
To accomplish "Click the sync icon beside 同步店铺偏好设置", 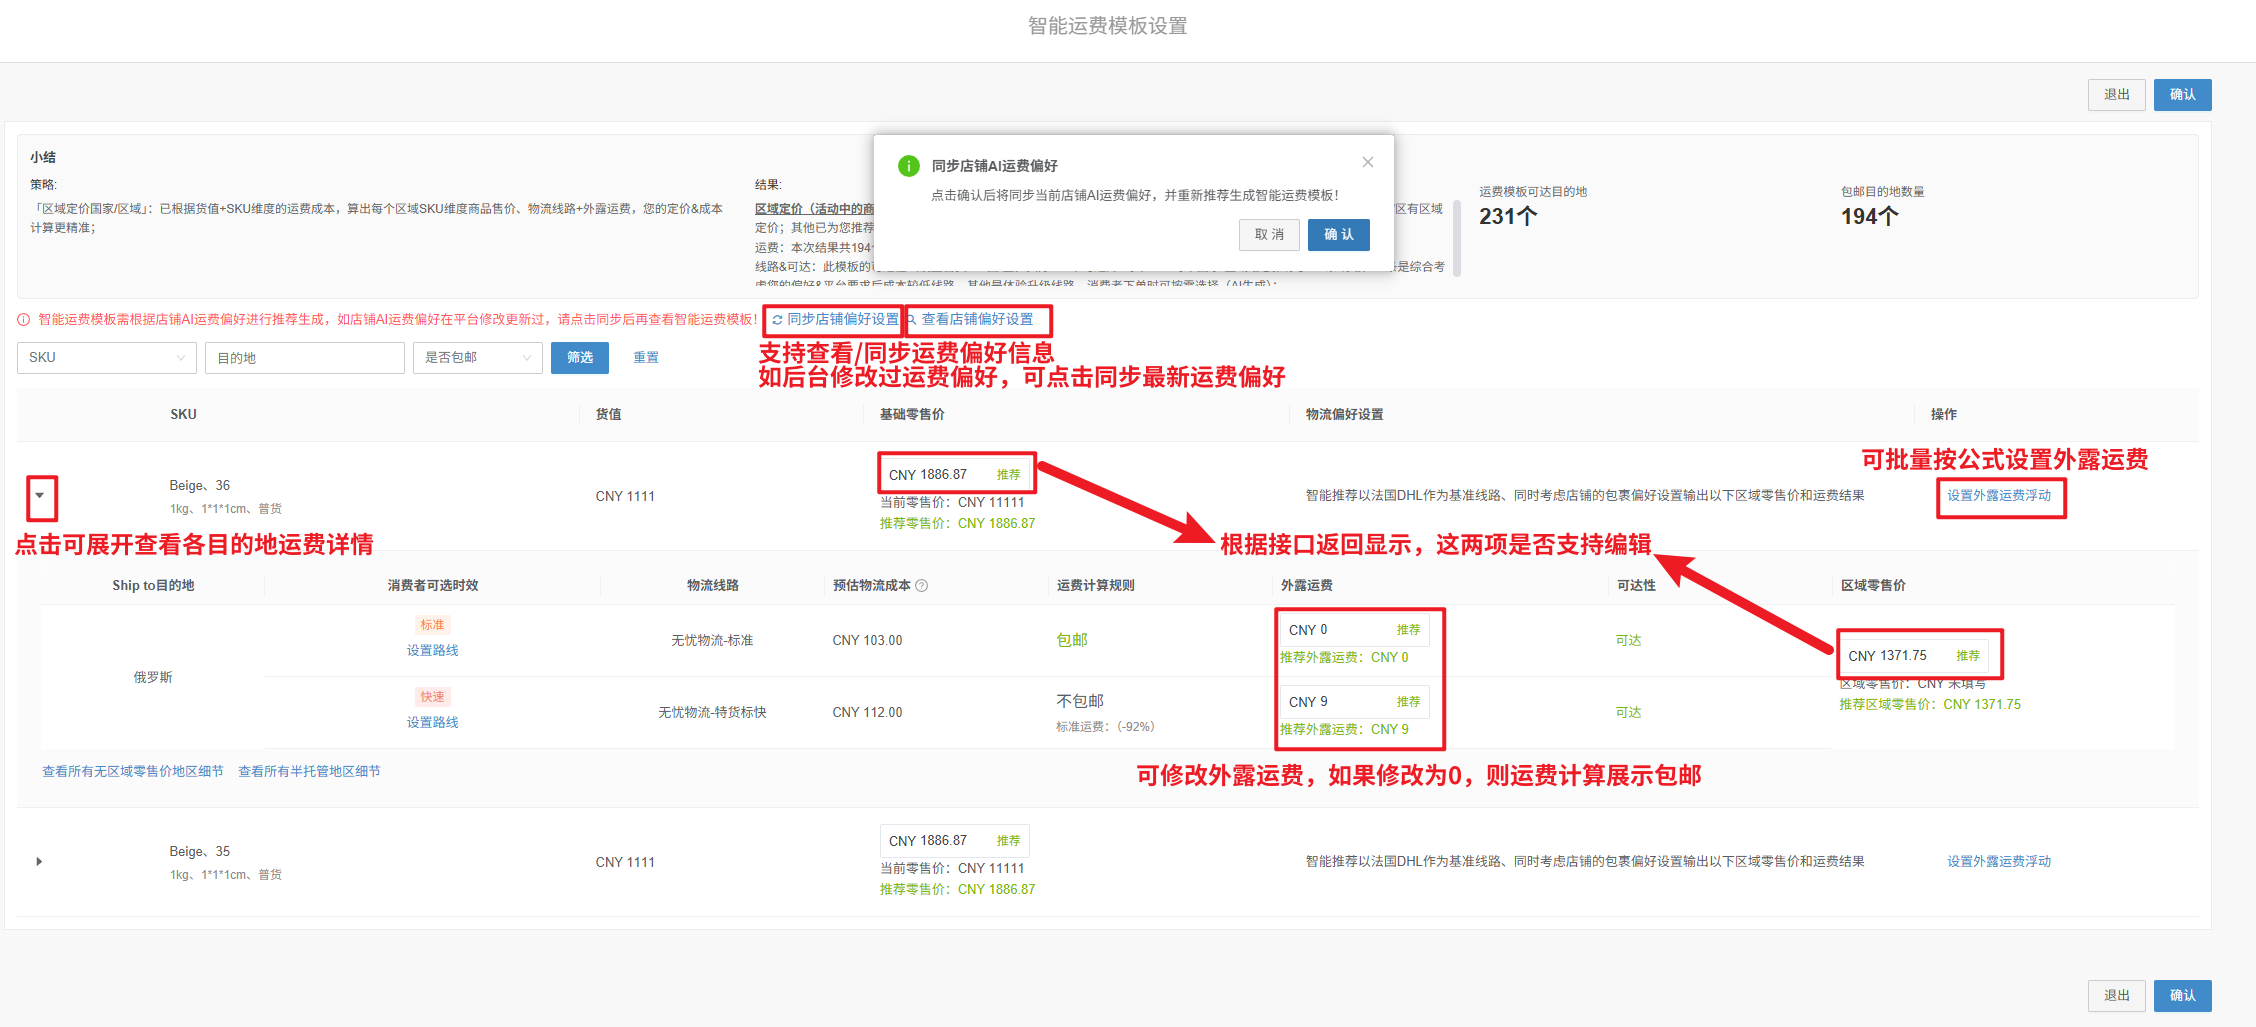I will 777,320.
